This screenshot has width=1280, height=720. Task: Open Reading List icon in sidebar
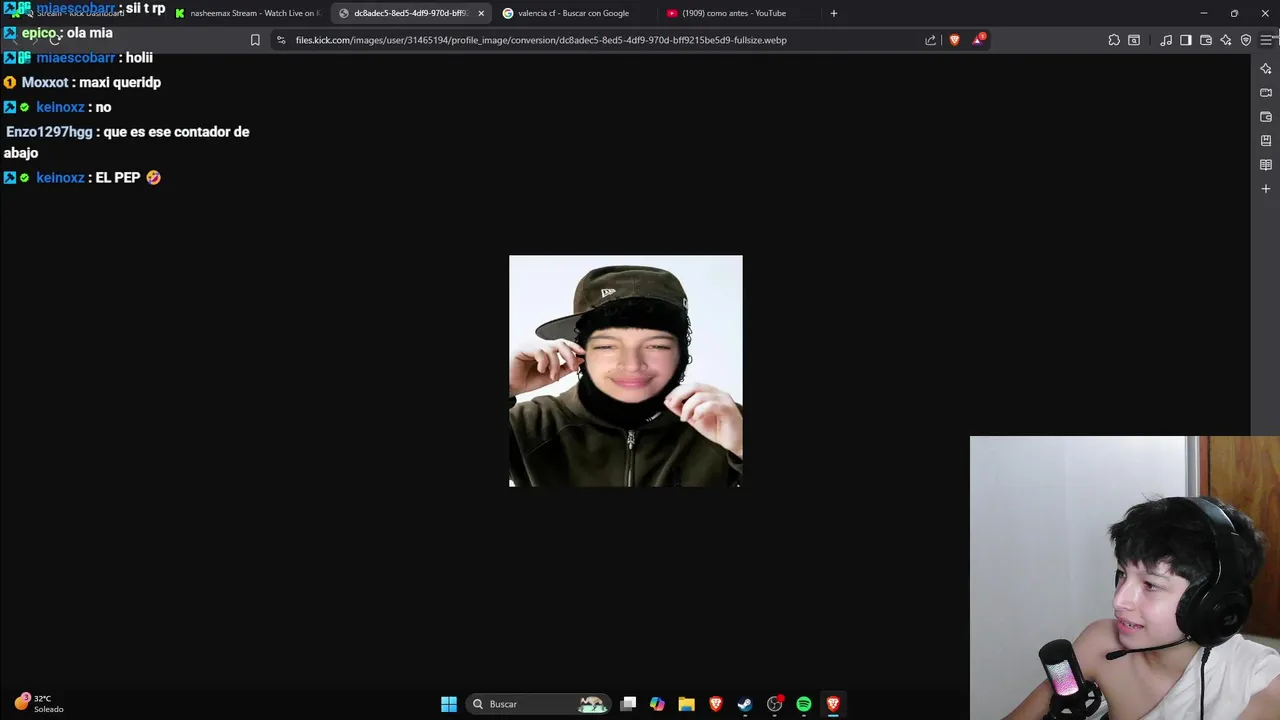point(1266,165)
